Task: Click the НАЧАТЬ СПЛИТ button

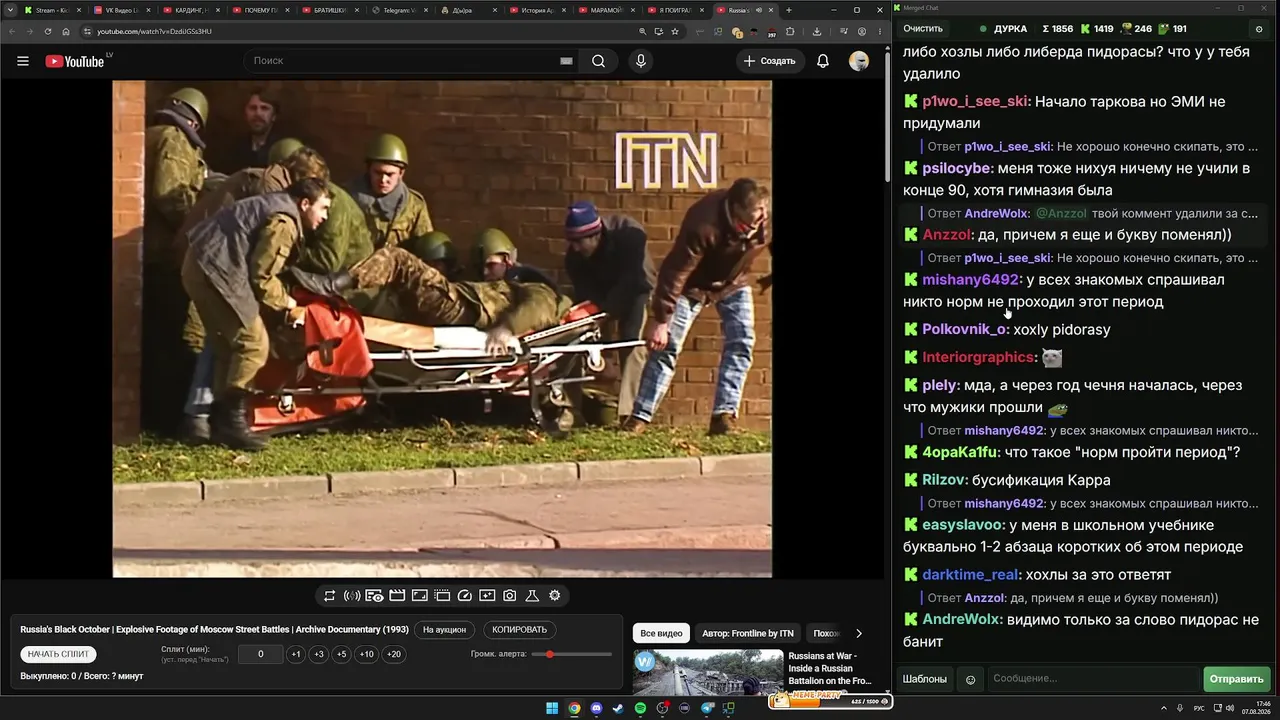Action: tap(58, 654)
